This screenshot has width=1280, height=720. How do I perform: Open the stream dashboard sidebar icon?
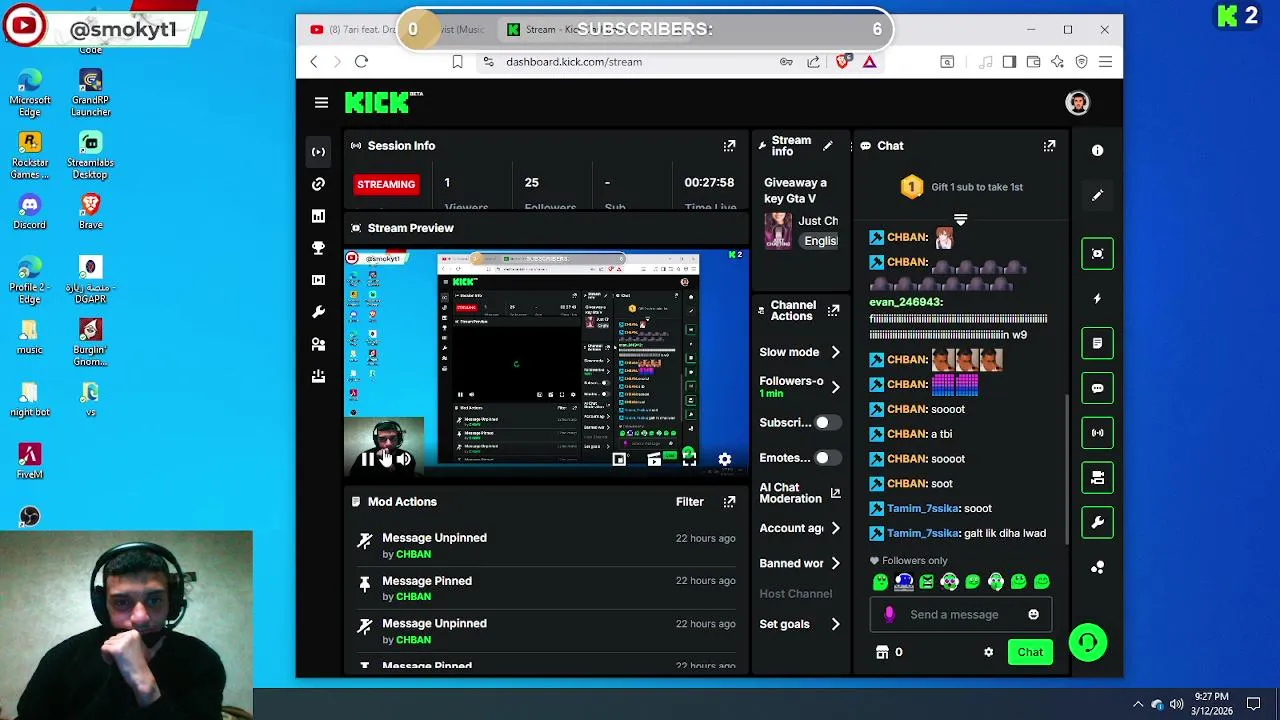tap(318, 152)
